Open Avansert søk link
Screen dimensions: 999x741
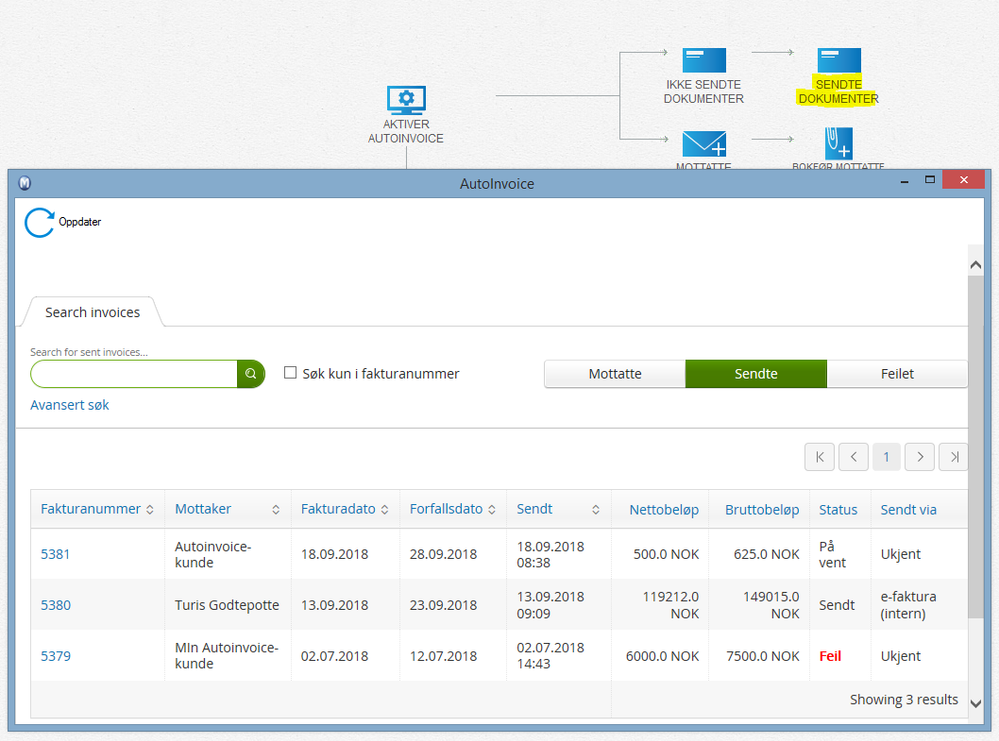(x=69, y=405)
